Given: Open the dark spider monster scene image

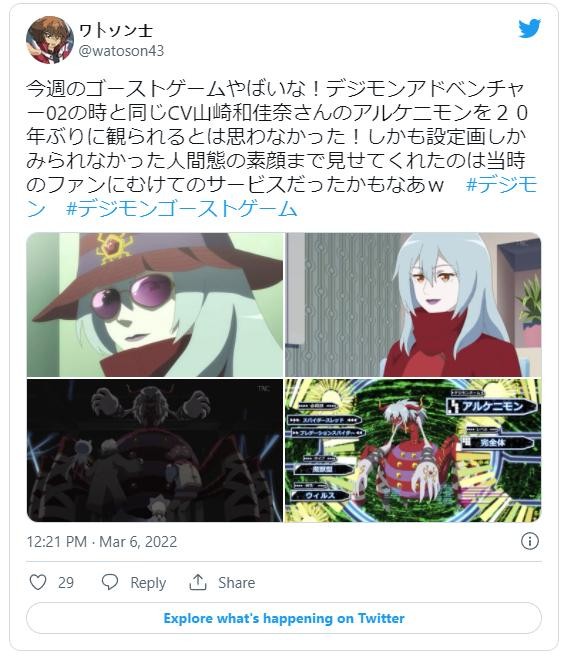Looking at the screenshot, I should tap(155, 450).
